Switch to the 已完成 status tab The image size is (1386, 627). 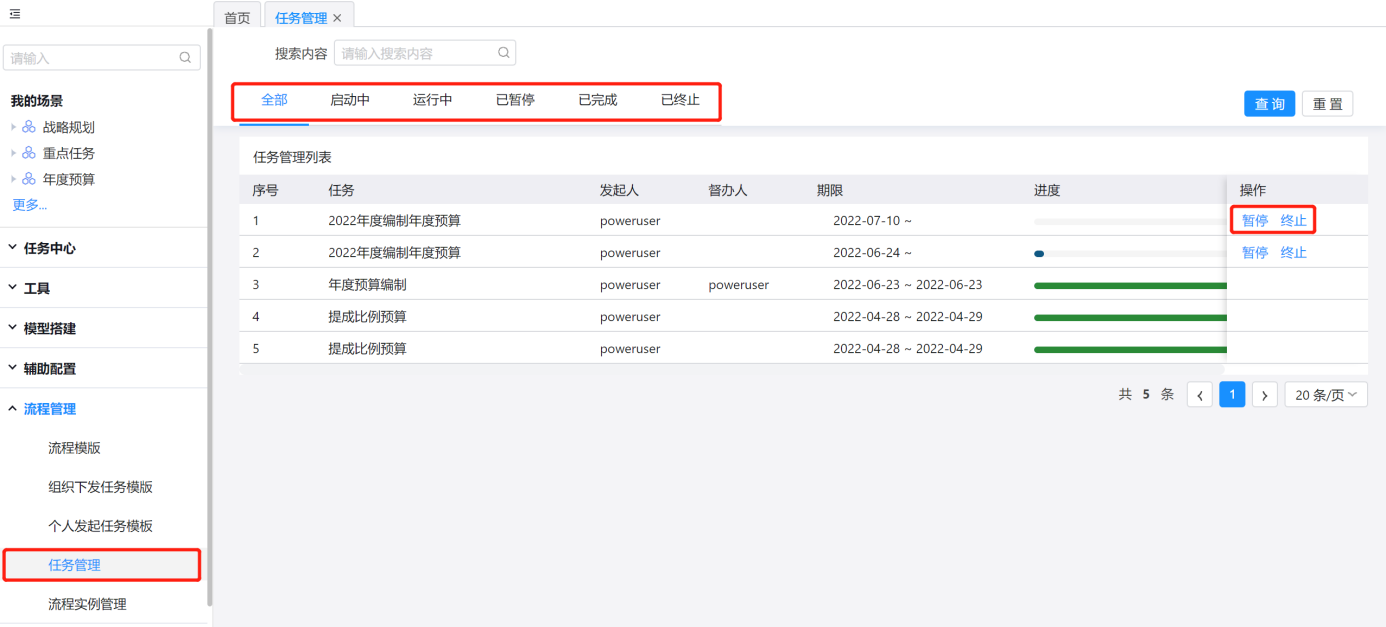click(x=597, y=100)
